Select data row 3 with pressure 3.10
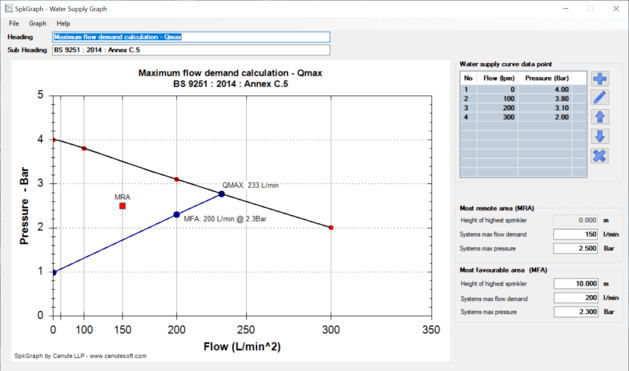The width and height of the screenshot is (629, 371). click(x=523, y=108)
